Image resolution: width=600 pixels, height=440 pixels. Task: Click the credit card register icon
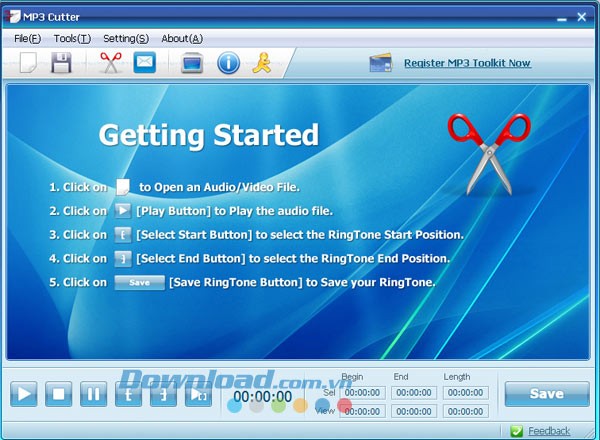(x=381, y=63)
